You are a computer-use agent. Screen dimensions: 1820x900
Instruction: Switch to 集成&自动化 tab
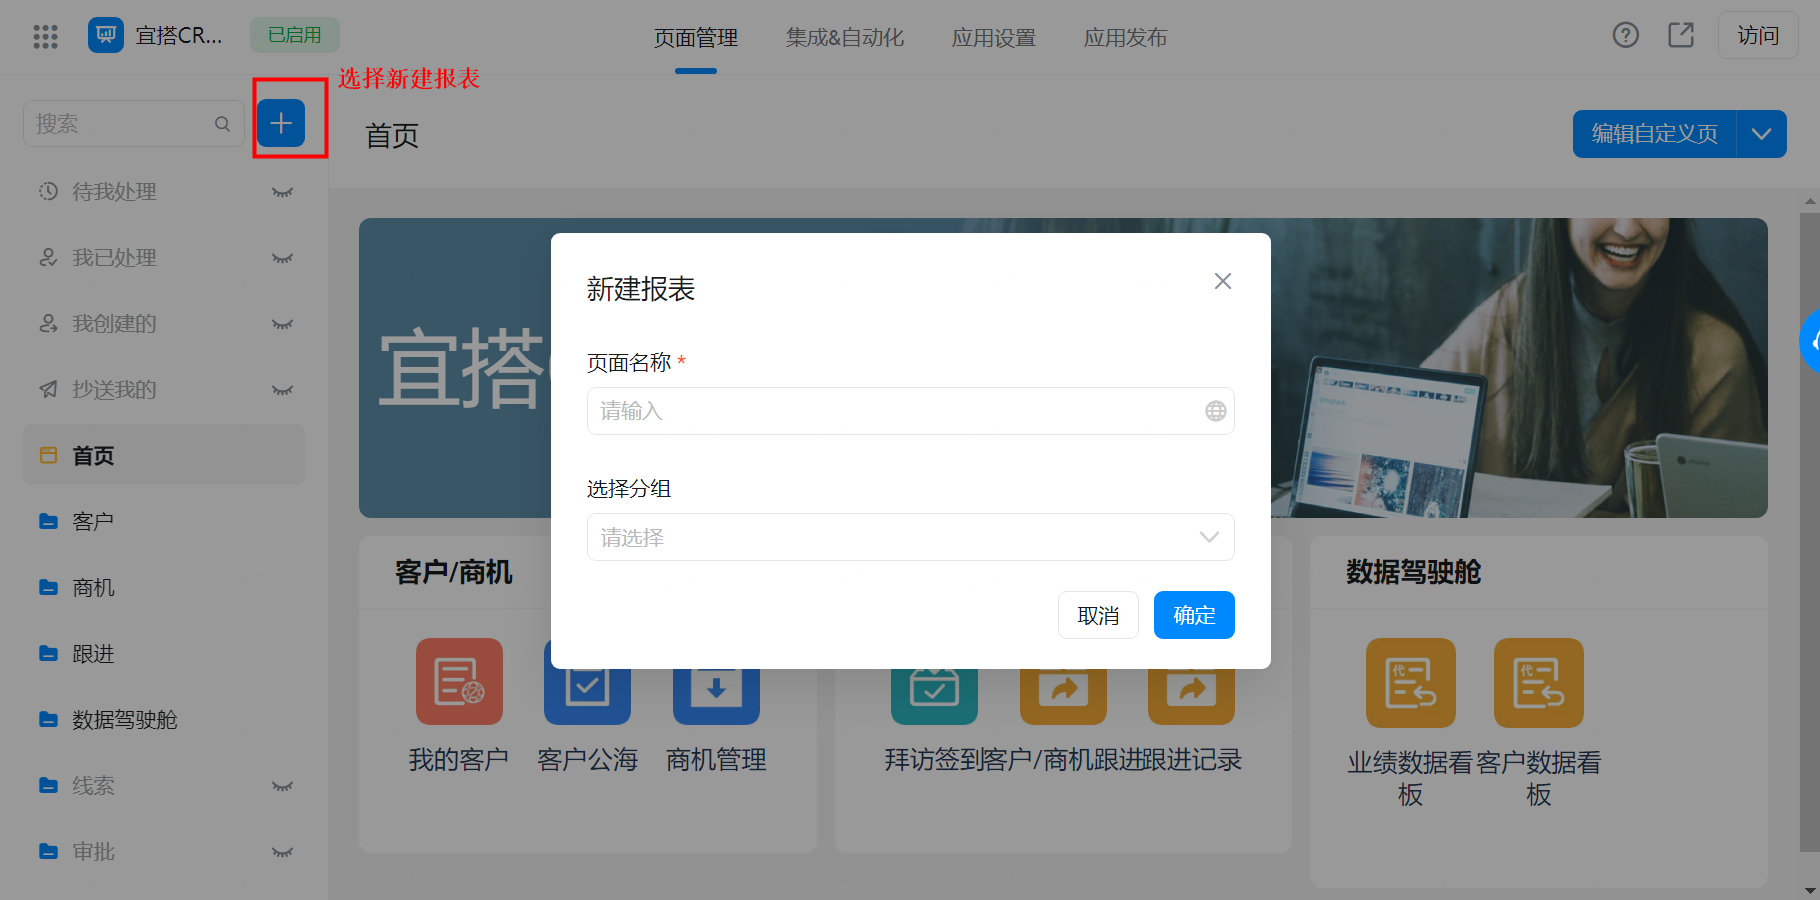[845, 38]
